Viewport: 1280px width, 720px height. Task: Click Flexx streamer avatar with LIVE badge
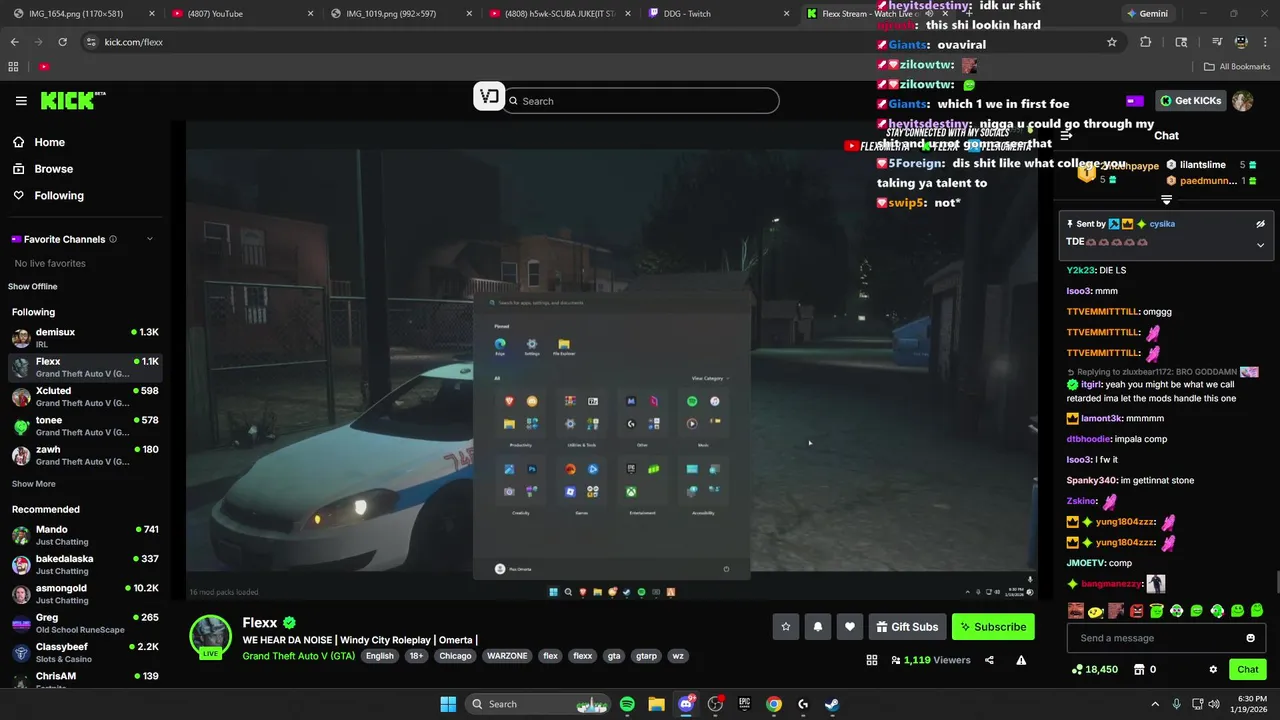(x=211, y=637)
